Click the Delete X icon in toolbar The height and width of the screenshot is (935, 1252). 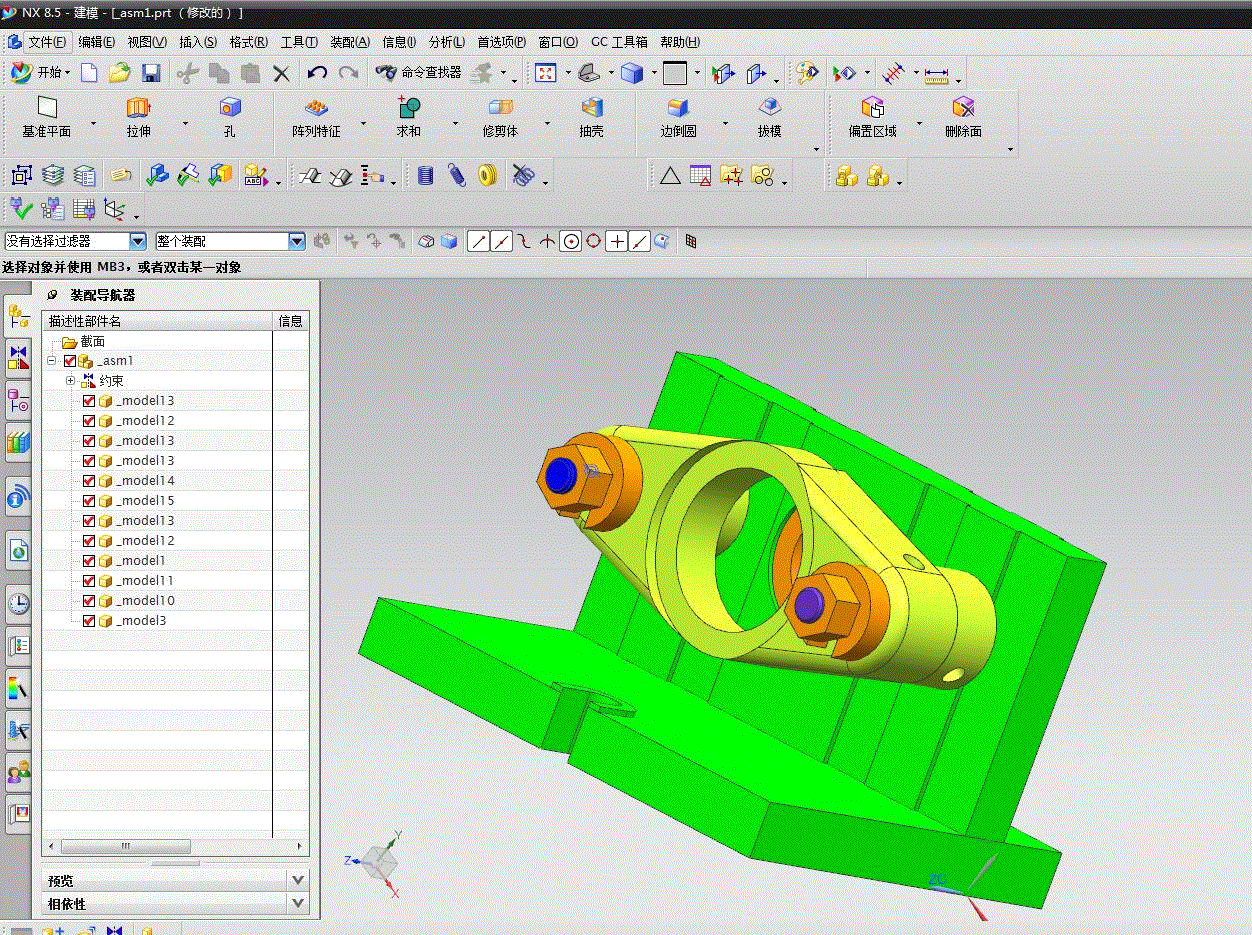pos(282,73)
